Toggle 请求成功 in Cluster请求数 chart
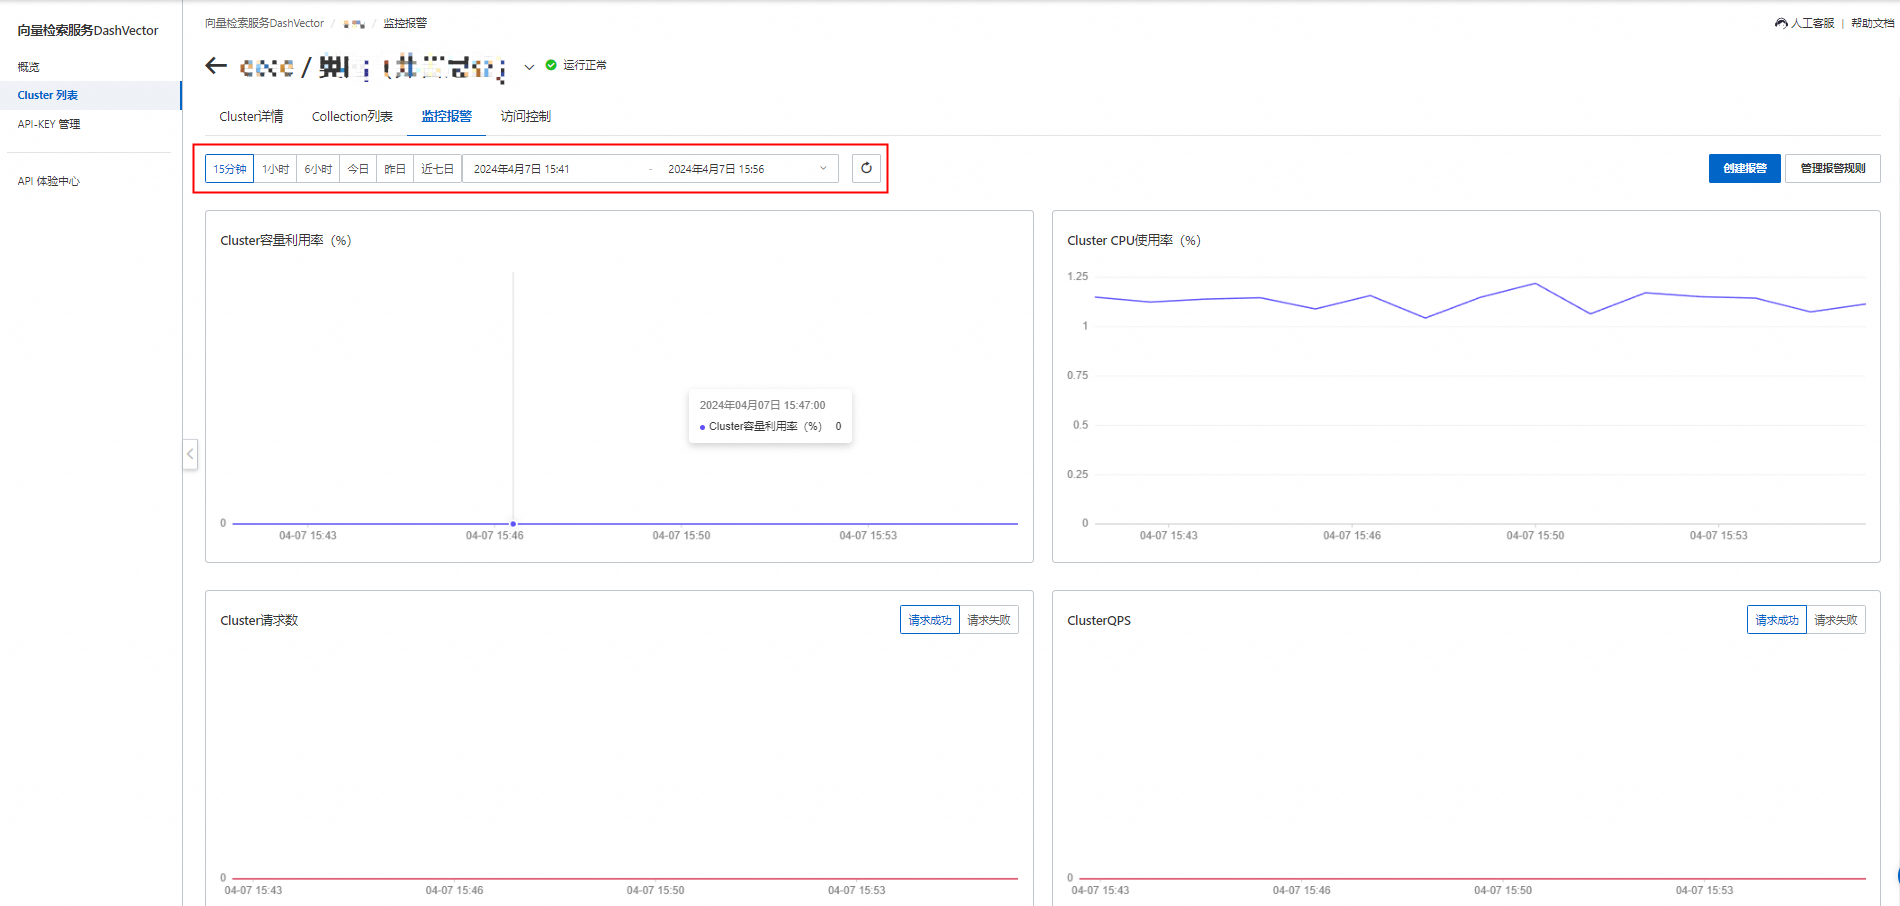Viewport: 1900px width, 906px height. coord(929,620)
